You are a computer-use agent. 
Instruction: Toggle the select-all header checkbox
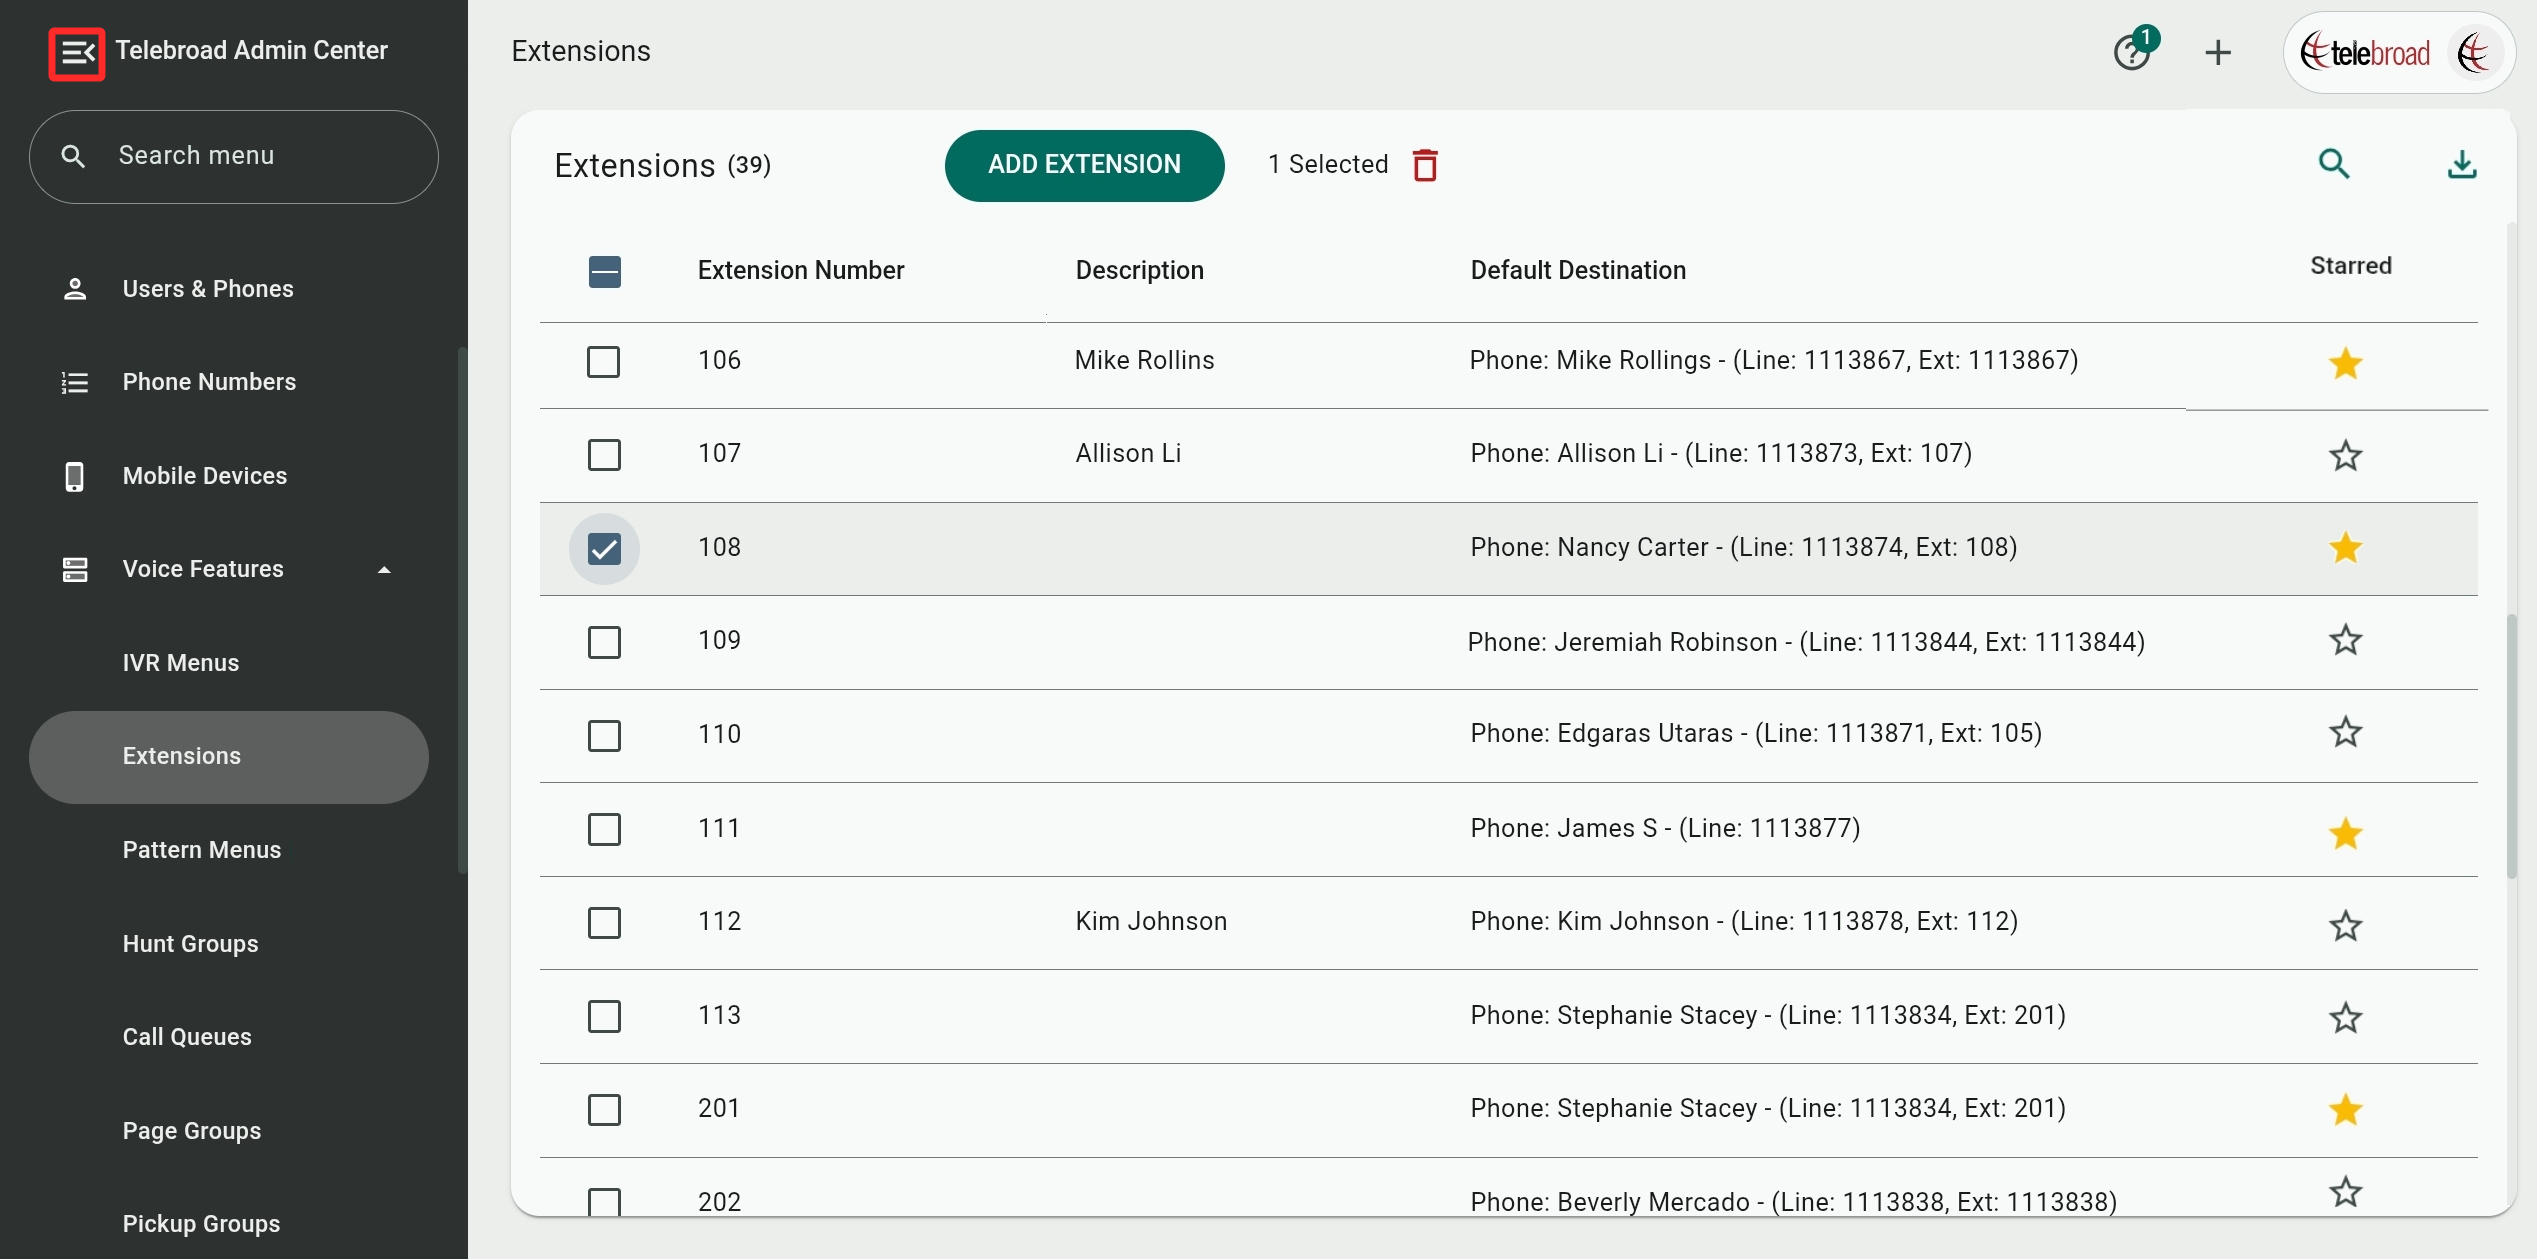[x=604, y=271]
